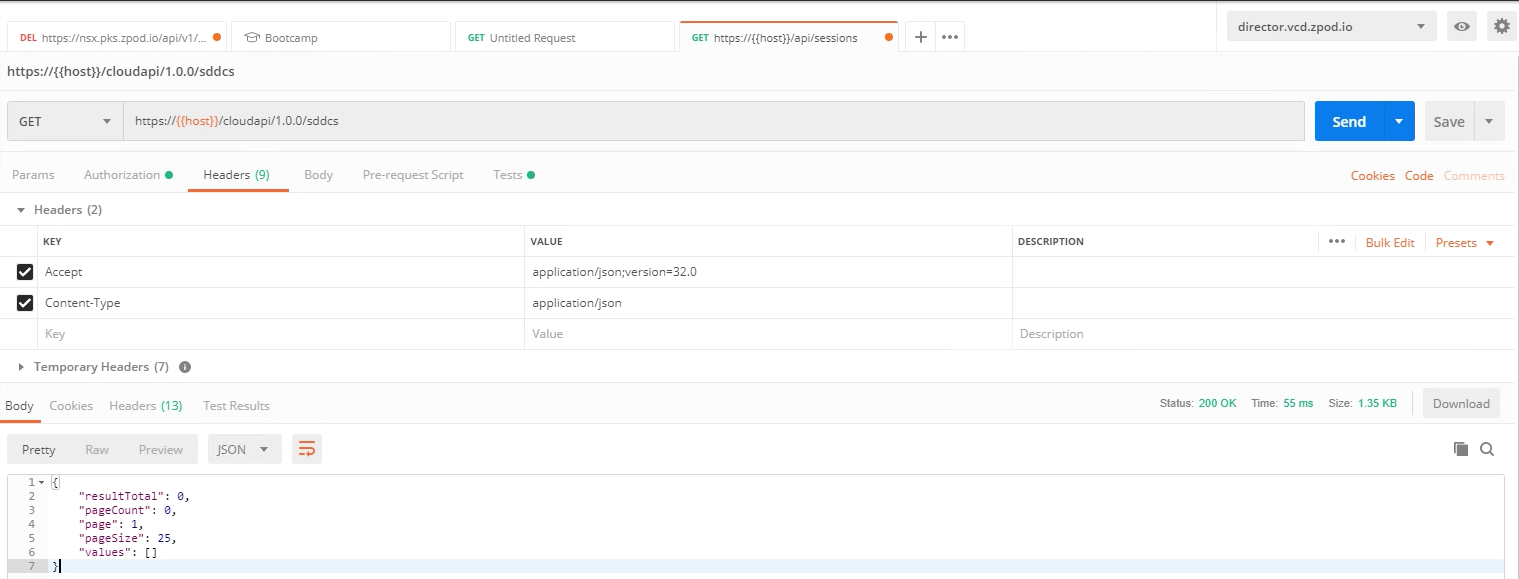Image resolution: width=1519 pixels, height=579 pixels.
Task: Click the Bulk Edit link
Action: tap(1389, 243)
